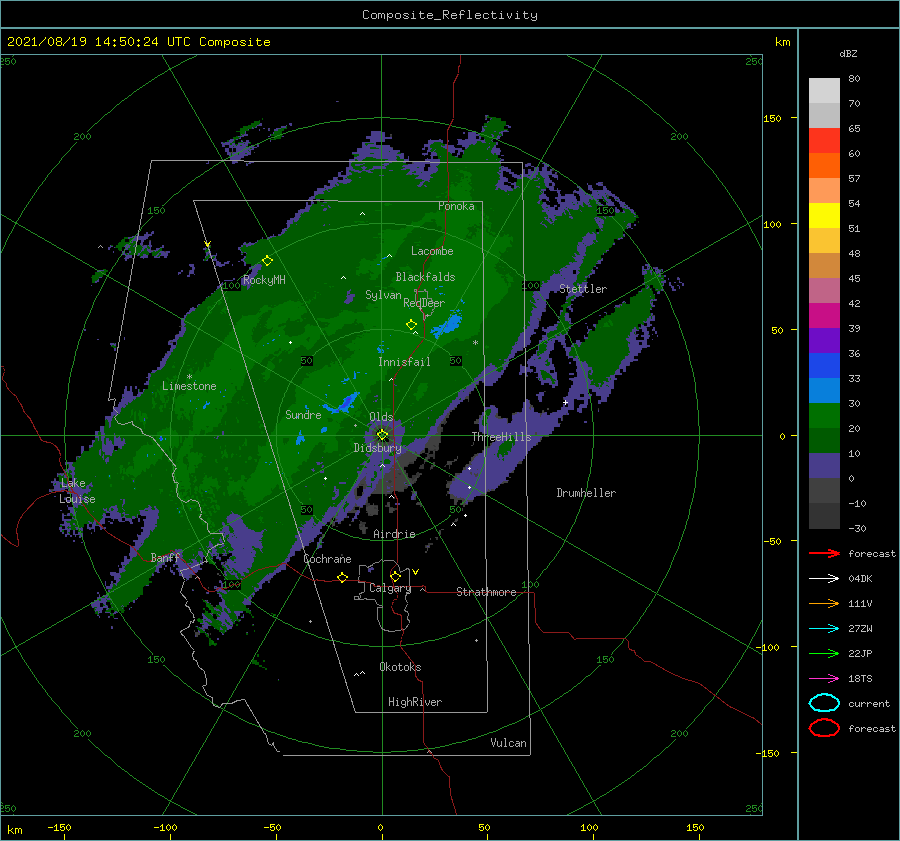Click the magenta 18TS arrow icon
The height and width of the screenshot is (841, 900).
[824, 679]
